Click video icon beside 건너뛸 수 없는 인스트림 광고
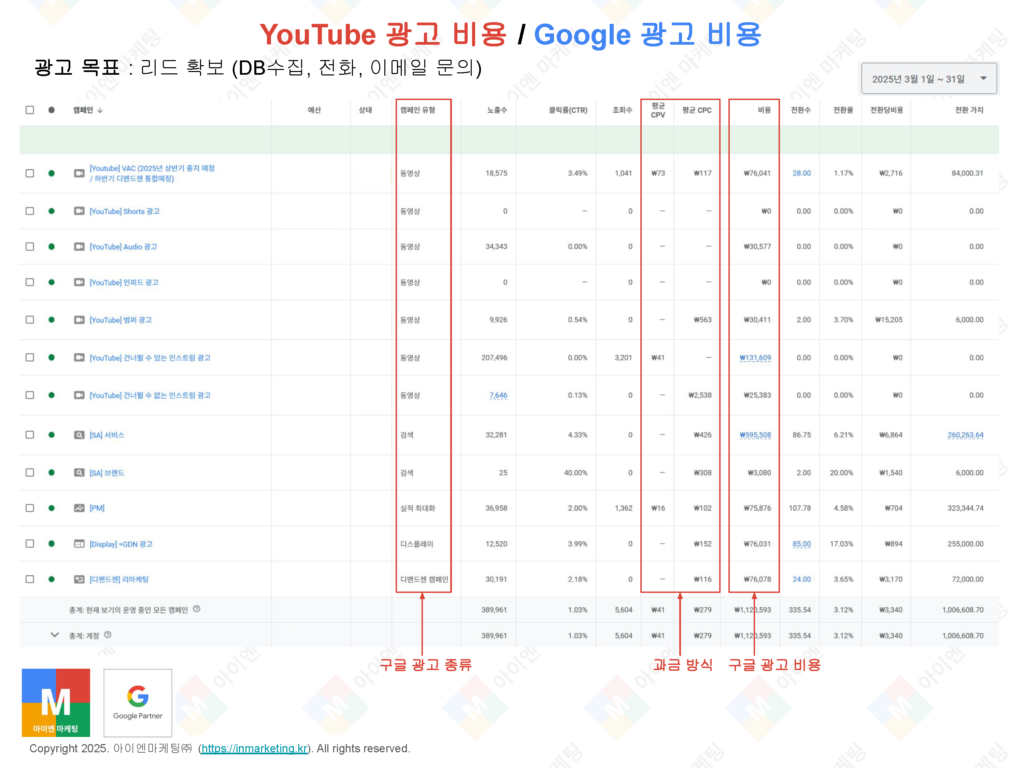The height and width of the screenshot is (768, 1024). 79,395
